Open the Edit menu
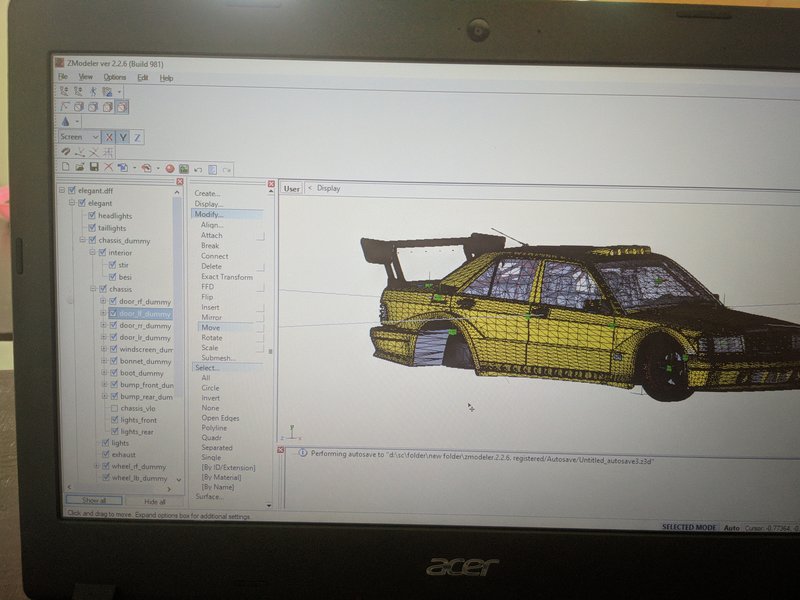The image size is (800, 600). tap(142, 78)
